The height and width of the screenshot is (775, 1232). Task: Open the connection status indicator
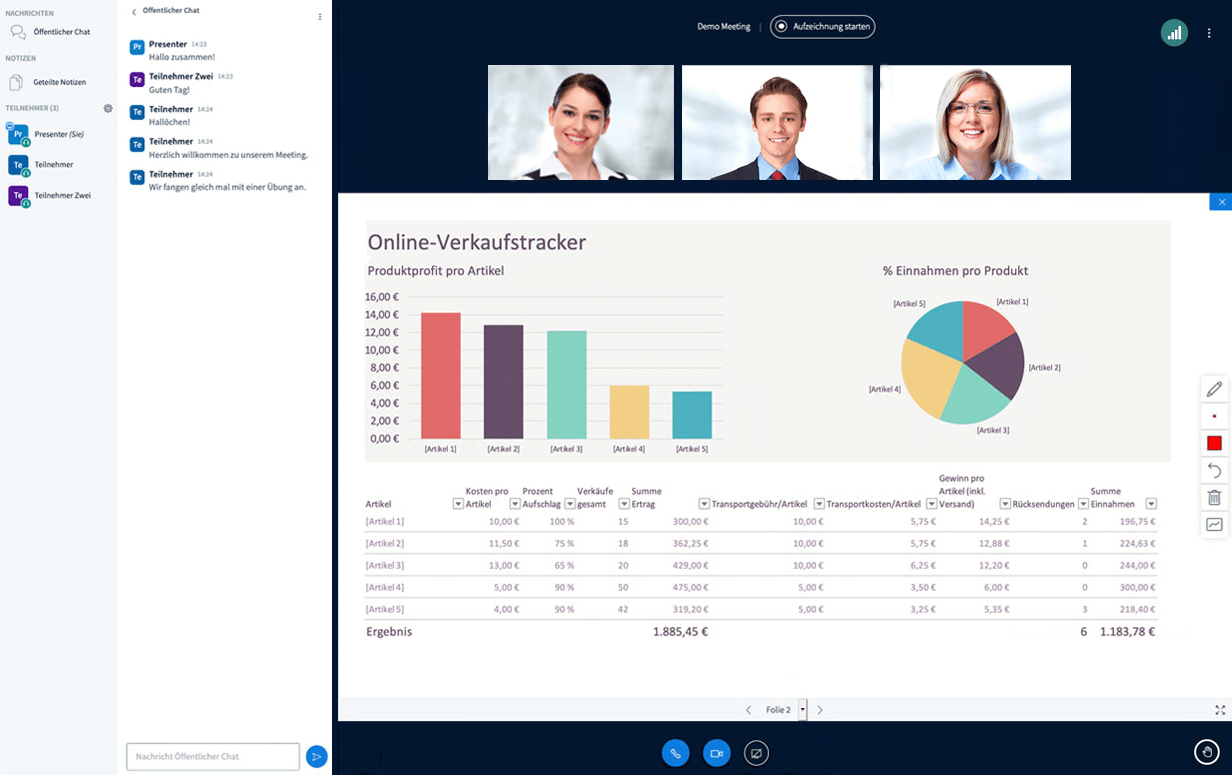pyautogui.click(x=1174, y=33)
